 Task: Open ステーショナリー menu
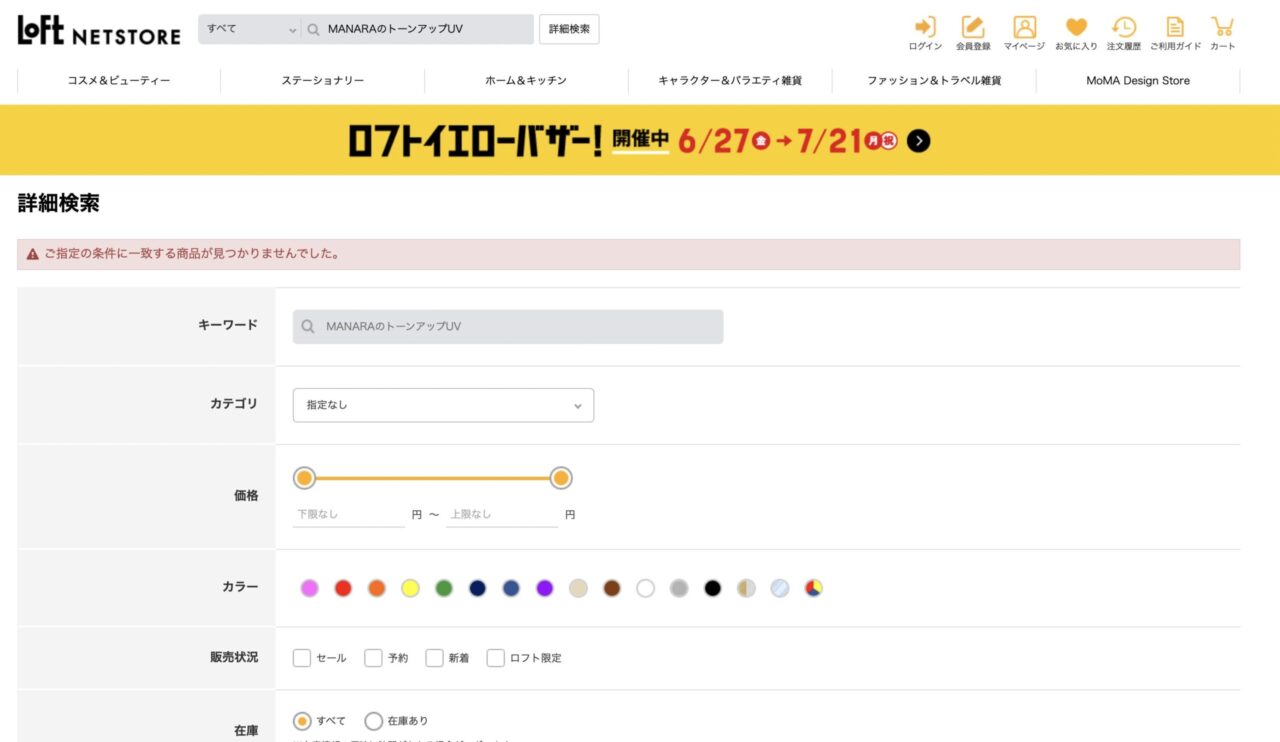pyautogui.click(x=323, y=81)
